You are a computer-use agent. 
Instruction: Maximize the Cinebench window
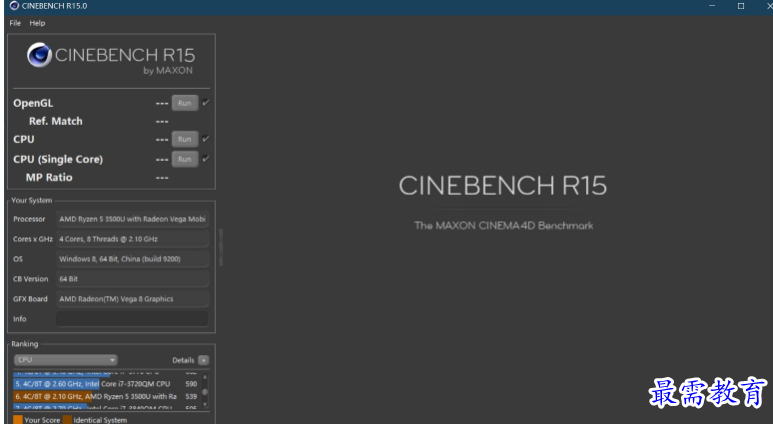[740, 6]
